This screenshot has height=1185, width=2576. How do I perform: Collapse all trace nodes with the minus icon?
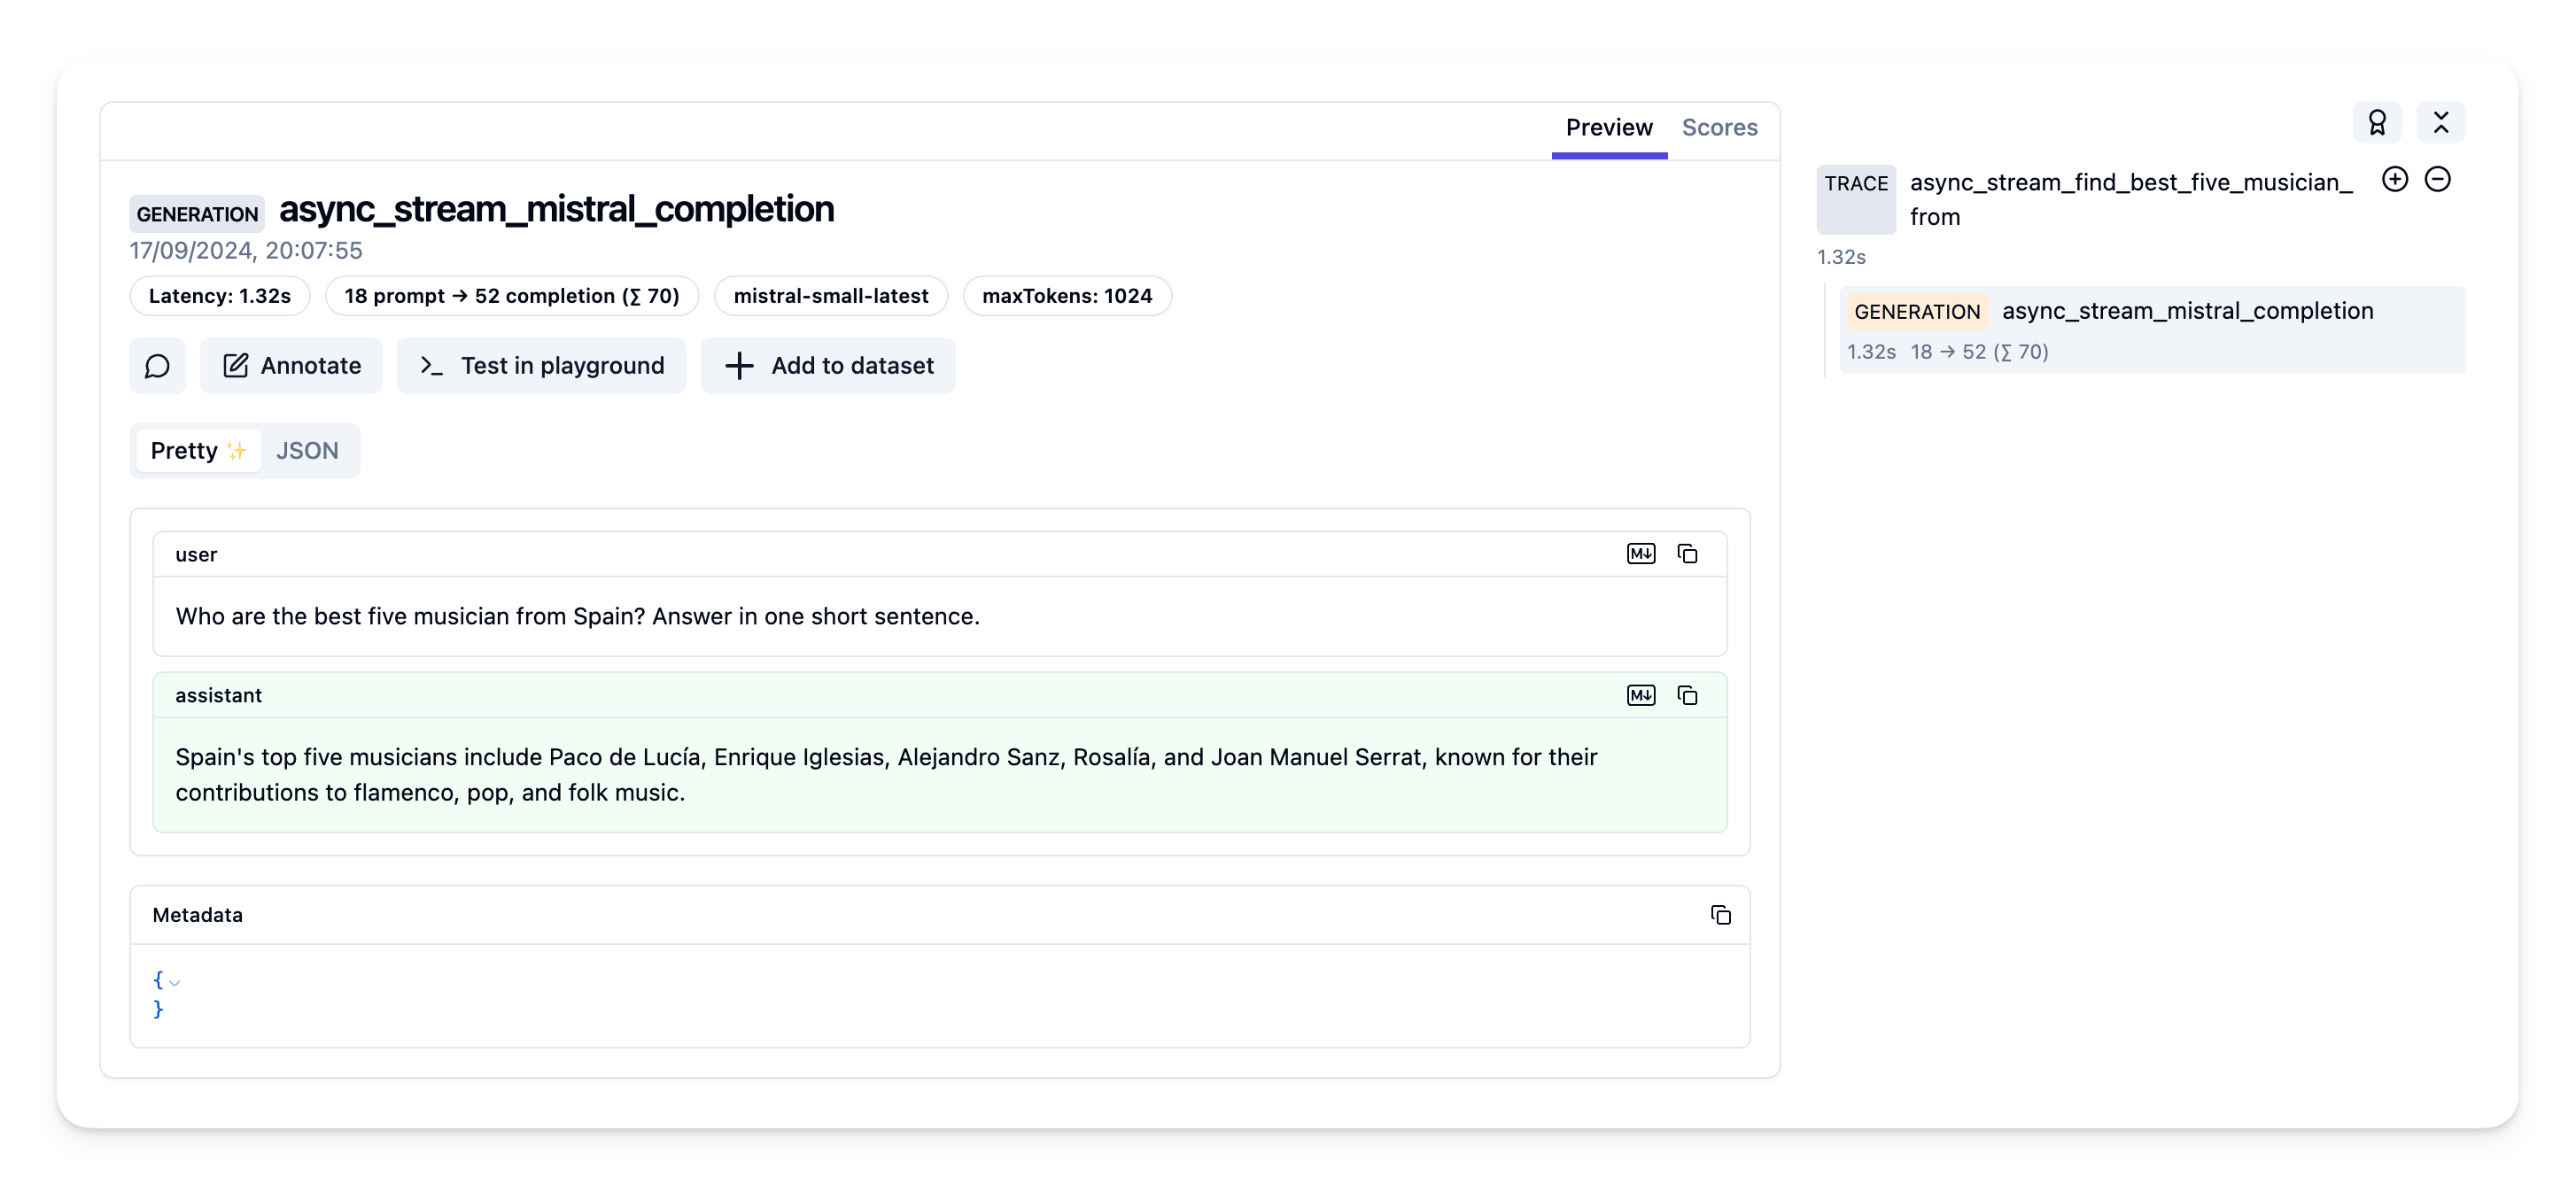click(x=2438, y=179)
